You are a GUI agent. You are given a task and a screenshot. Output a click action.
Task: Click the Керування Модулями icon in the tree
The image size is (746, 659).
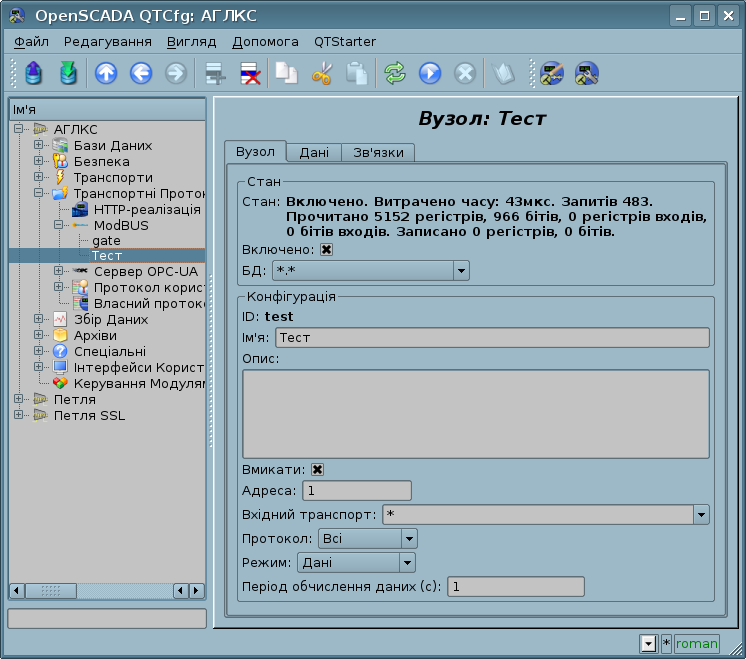60,383
